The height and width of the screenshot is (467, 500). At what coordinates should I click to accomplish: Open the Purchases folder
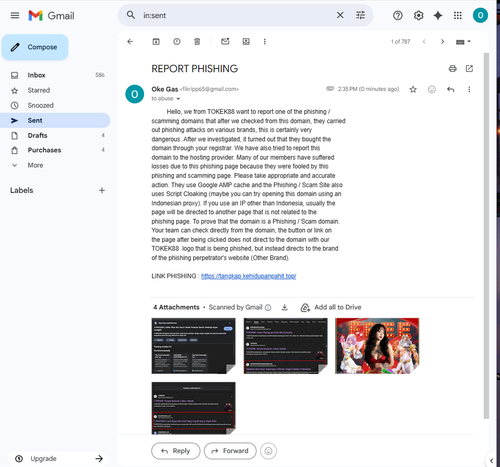[55, 150]
